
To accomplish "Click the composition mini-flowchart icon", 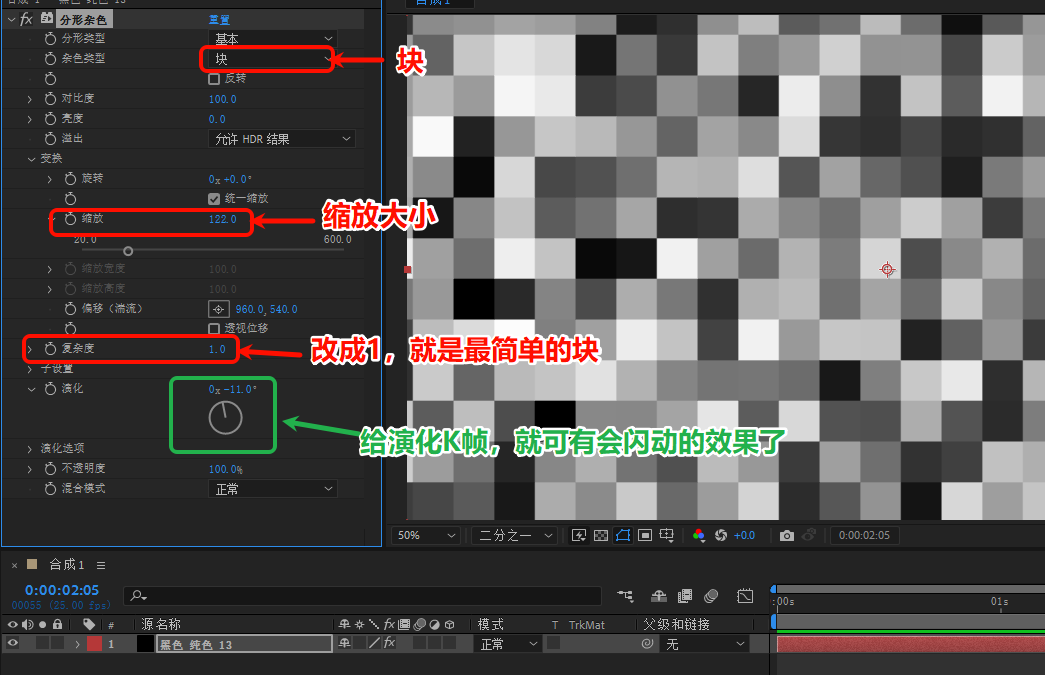I will 622,596.
